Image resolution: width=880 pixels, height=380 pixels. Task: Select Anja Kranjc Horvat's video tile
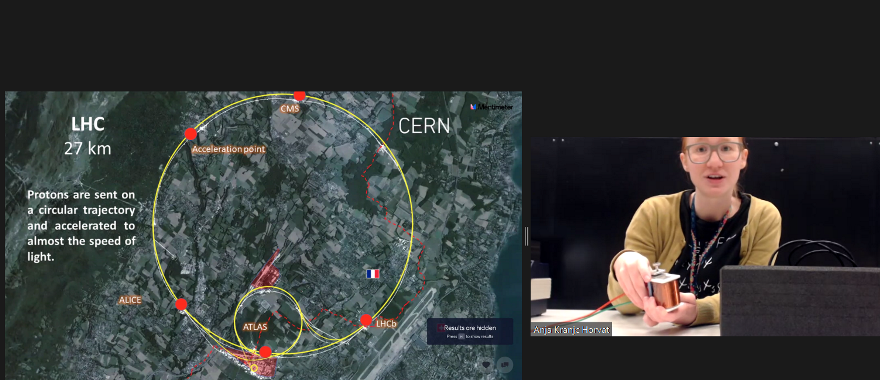tap(705, 236)
